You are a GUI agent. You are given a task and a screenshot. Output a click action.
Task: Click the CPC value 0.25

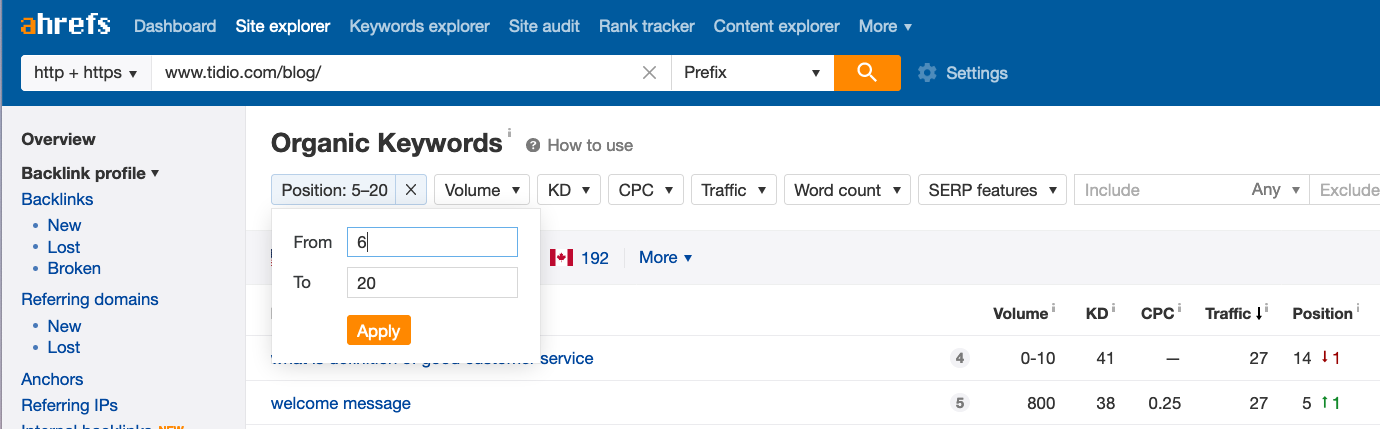click(1165, 404)
